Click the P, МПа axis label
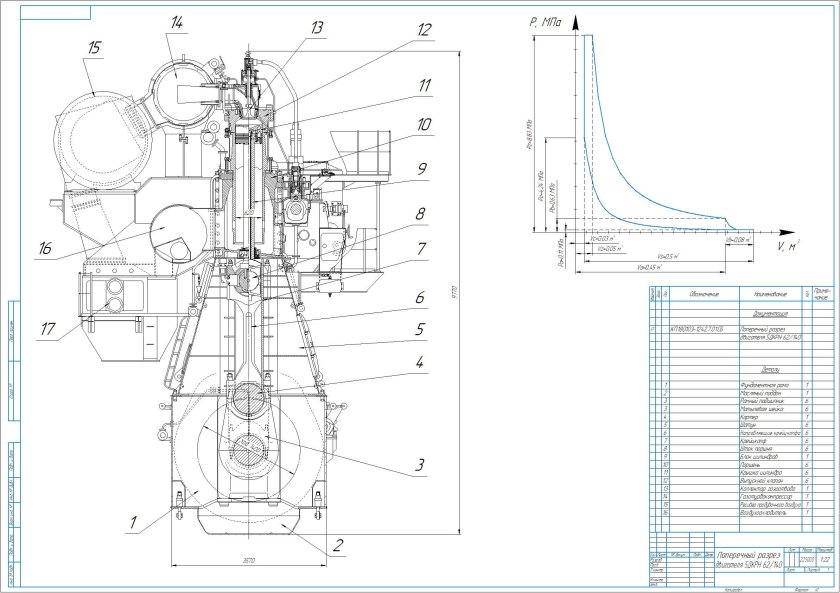Image resolution: width=840 pixels, height=593 pixels. point(544,19)
